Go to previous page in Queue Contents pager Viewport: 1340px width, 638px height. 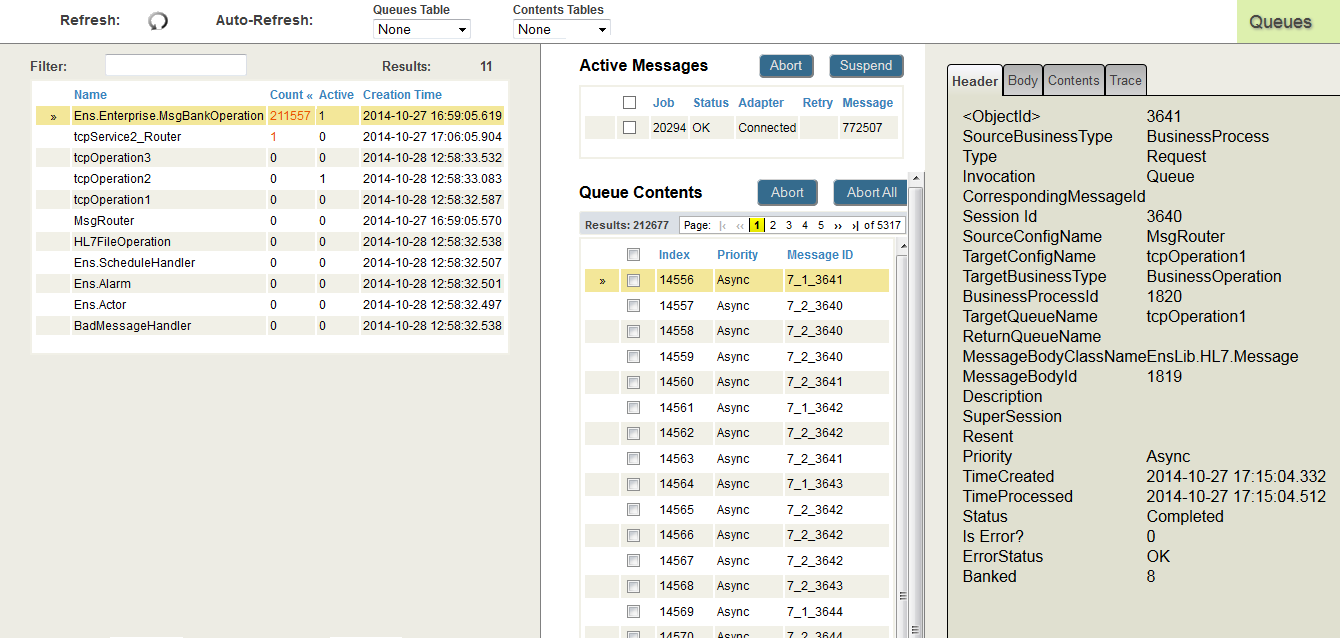coord(740,226)
